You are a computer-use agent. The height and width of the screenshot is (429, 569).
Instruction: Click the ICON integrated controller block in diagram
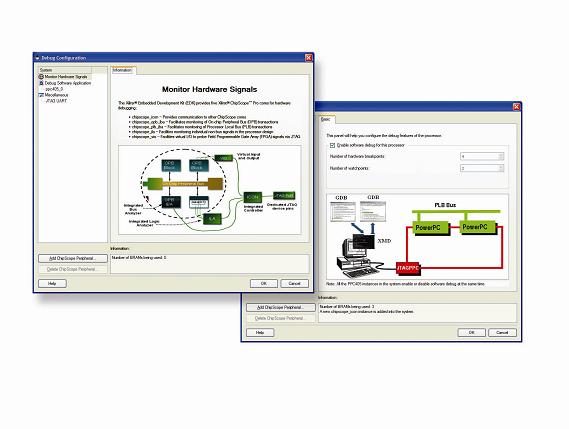coord(253,197)
